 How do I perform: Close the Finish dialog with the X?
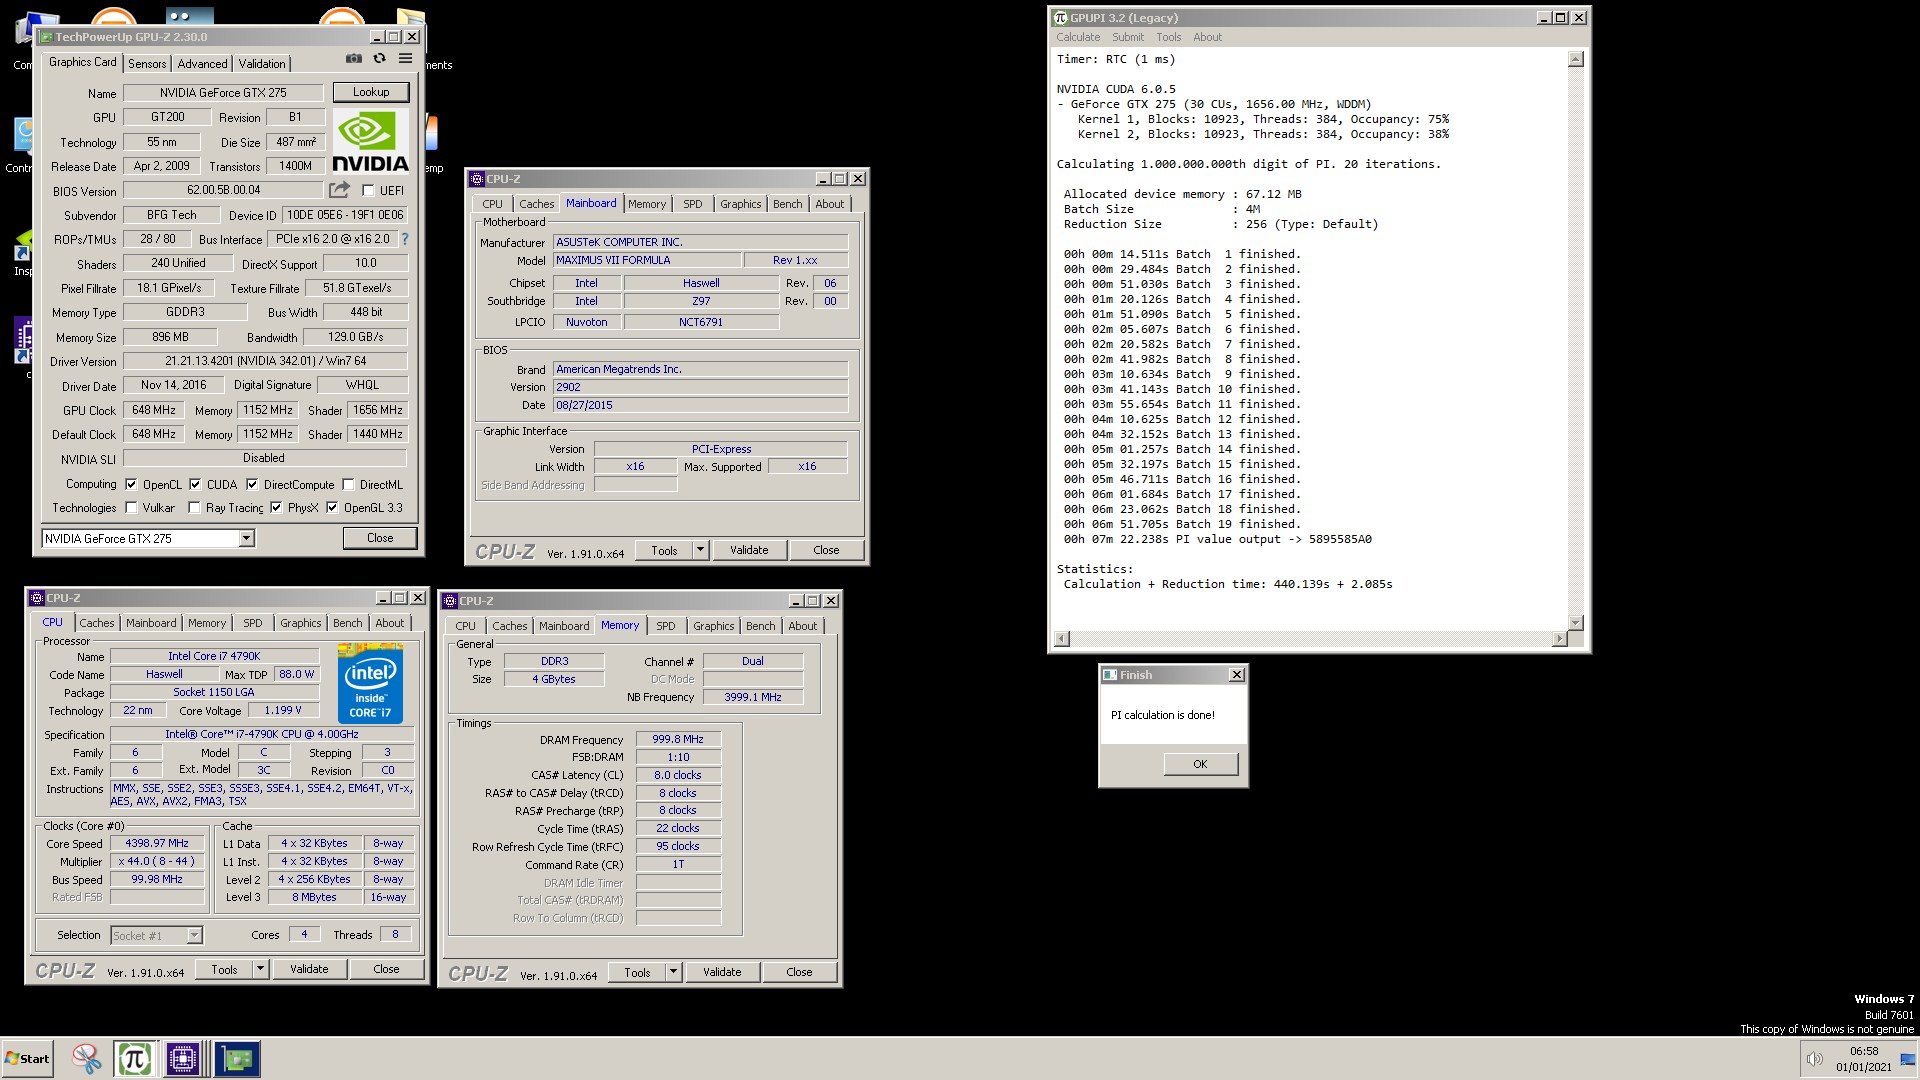point(1237,675)
